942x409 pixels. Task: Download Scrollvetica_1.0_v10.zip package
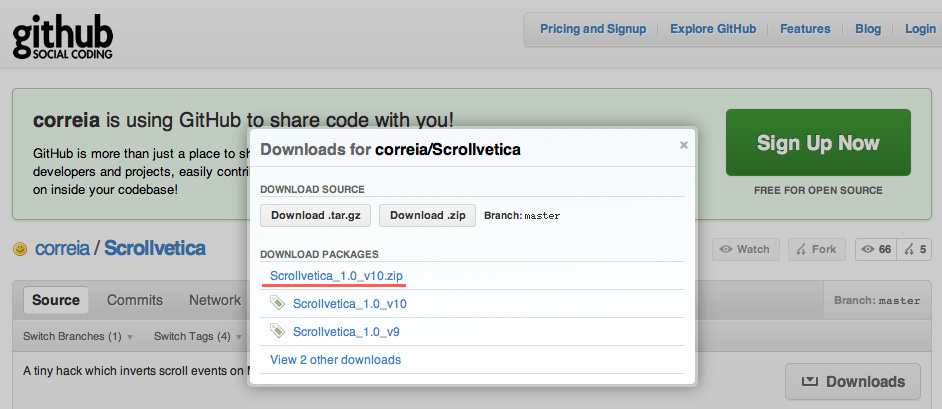pos(336,276)
